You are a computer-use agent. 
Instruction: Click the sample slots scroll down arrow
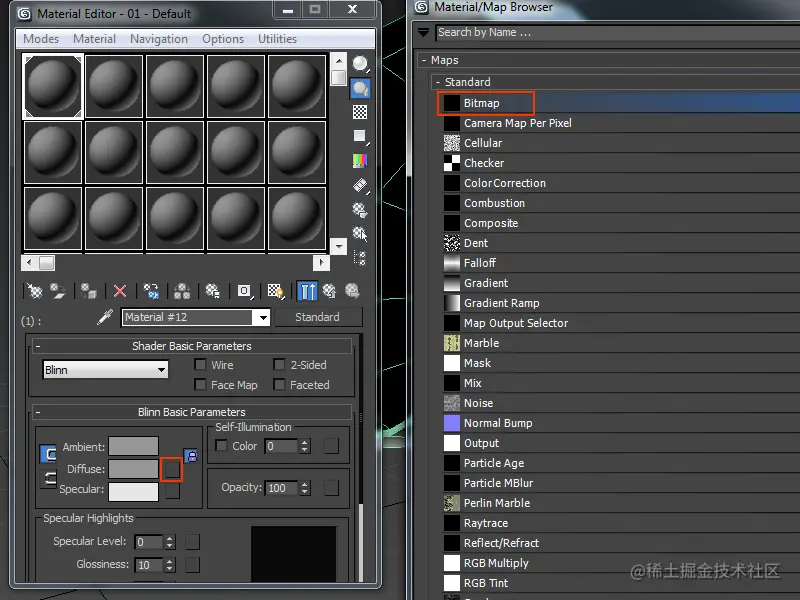(338, 247)
